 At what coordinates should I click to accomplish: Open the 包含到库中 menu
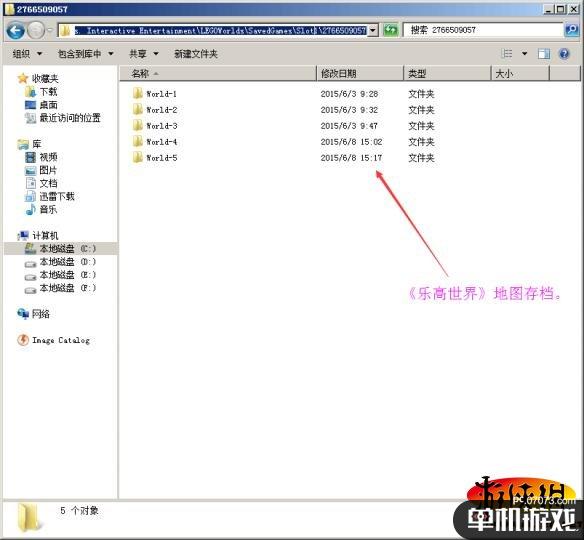(x=85, y=54)
